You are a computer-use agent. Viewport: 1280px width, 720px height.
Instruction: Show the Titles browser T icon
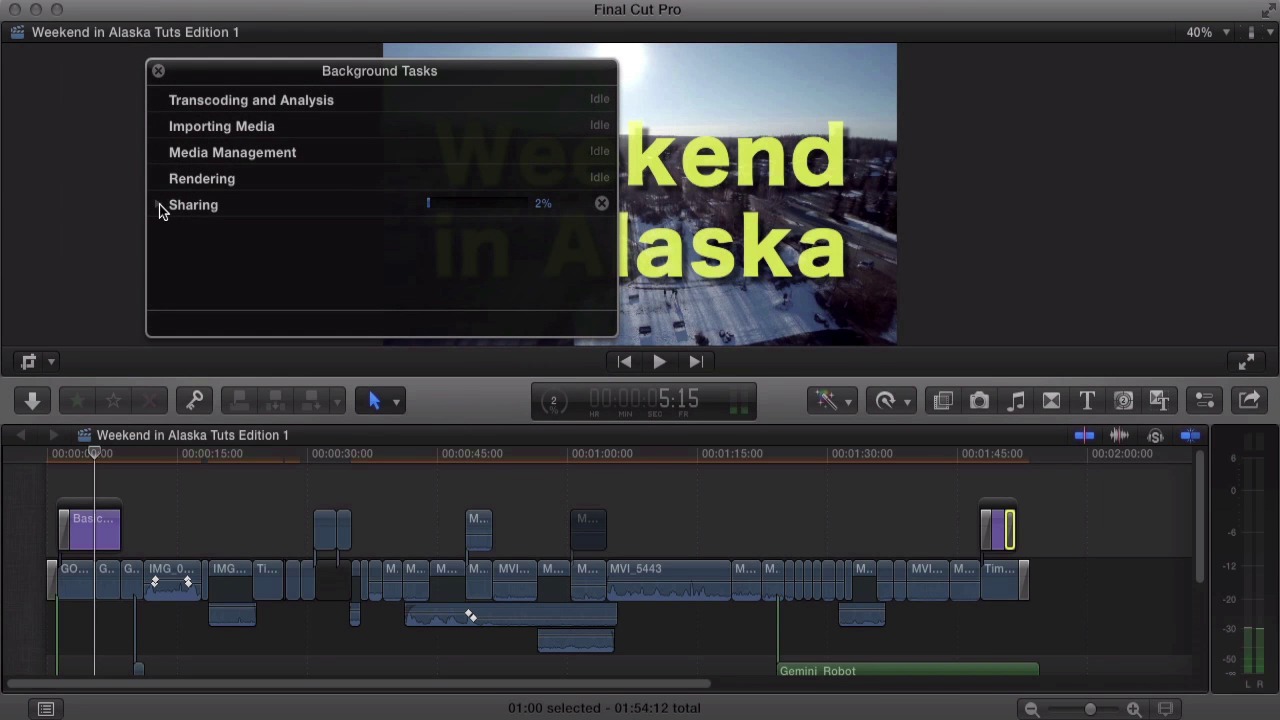tap(1087, 401)
